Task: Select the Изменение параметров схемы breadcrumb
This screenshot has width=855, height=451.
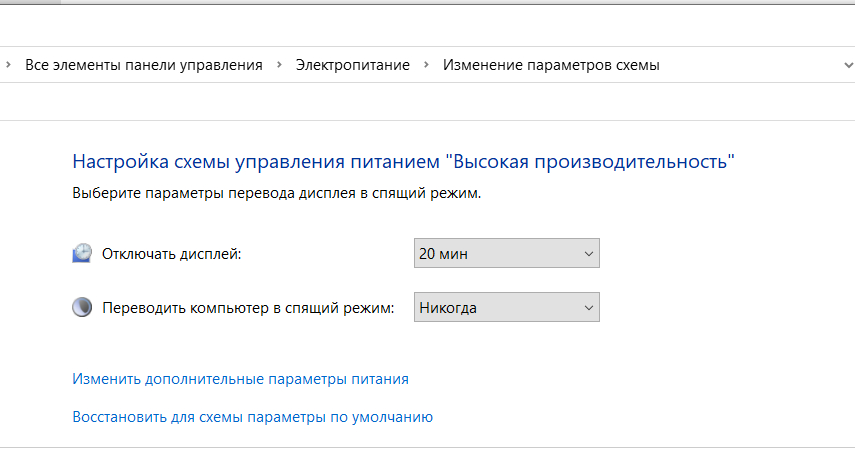Action: point(551,65)
